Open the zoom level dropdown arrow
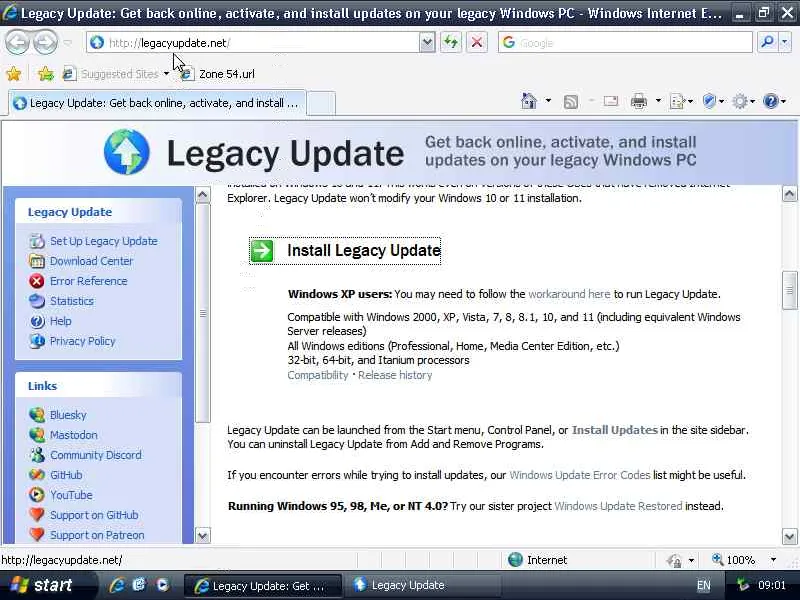The height and width of the screenshot is (600, 800). (x=773, y=560)
